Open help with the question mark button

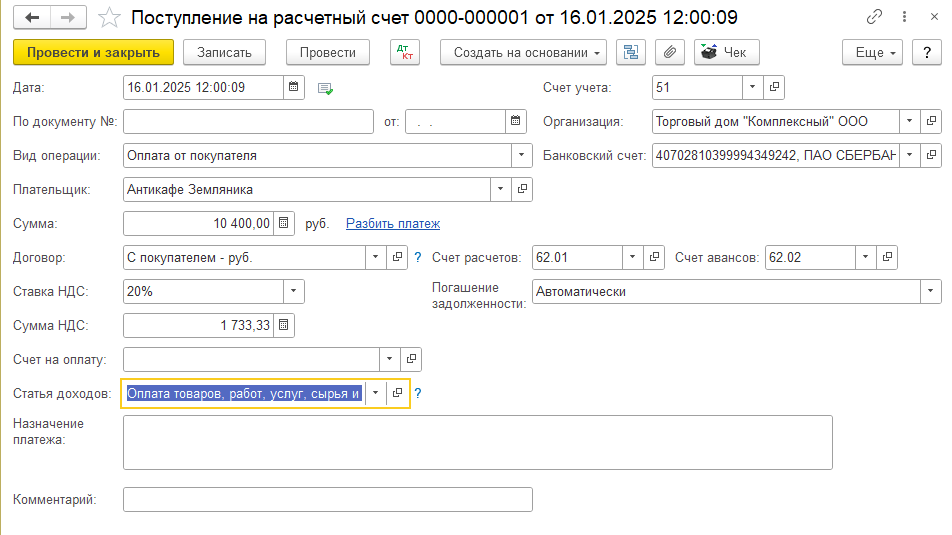926,52
